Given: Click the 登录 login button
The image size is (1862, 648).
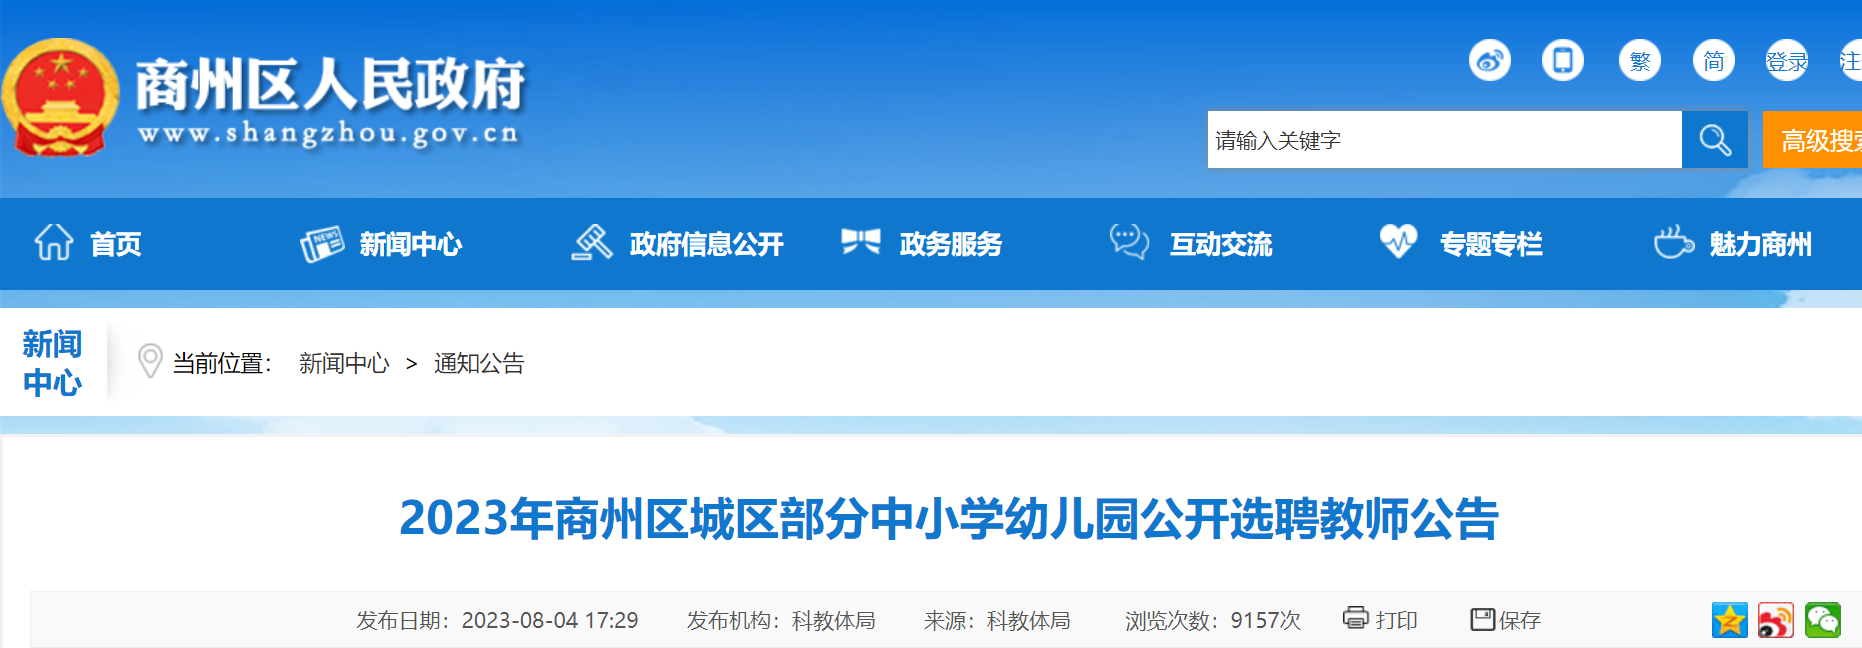Looking at the screenshot, I should click(1787, 61).
